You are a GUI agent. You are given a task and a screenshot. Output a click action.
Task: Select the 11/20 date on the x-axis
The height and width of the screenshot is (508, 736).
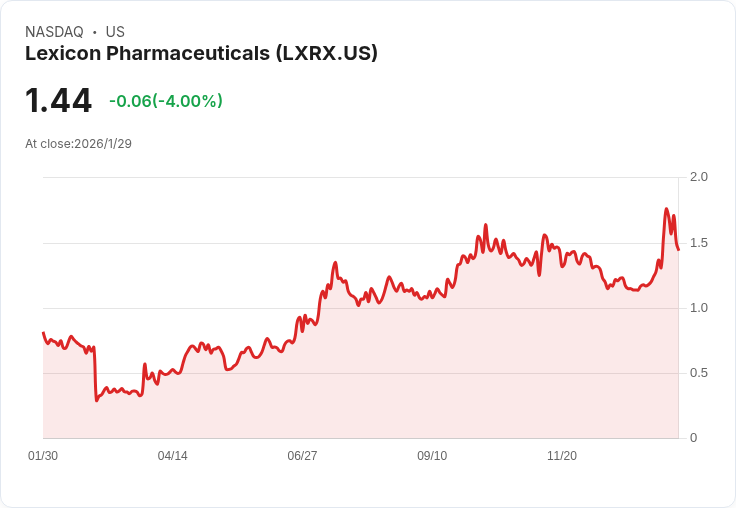[x=562, y=456]
